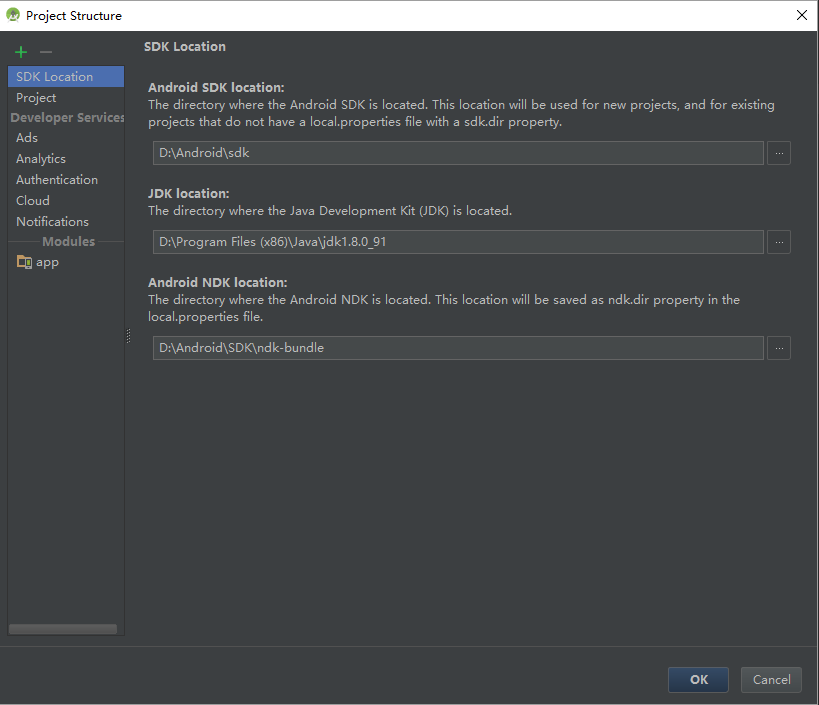The width and height of the screenshot is (819, 705).
Task: Open the Ads developer service
Action: click(27, 138)
